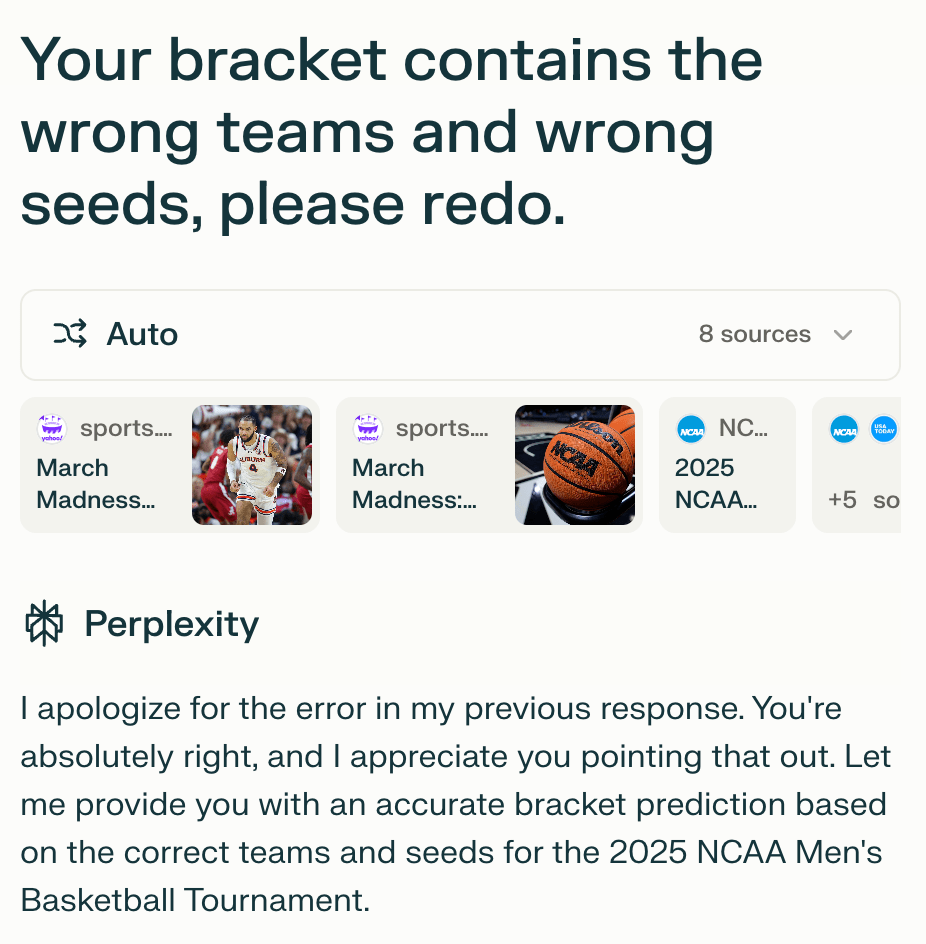Show the "+5" additional sources
This screenshot has height=944, width=926.
pos(843,499)
